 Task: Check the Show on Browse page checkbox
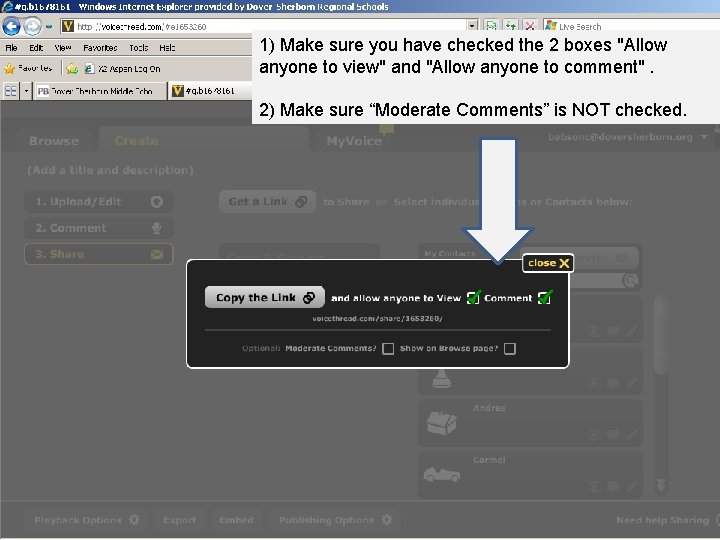pyautogui.click(x=510, y=349)
